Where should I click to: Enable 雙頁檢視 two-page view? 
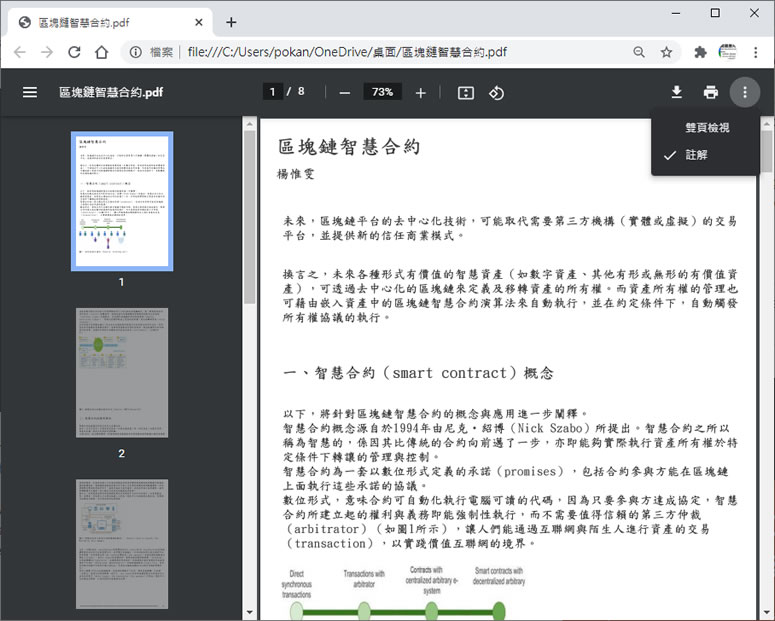pos(706,128)
